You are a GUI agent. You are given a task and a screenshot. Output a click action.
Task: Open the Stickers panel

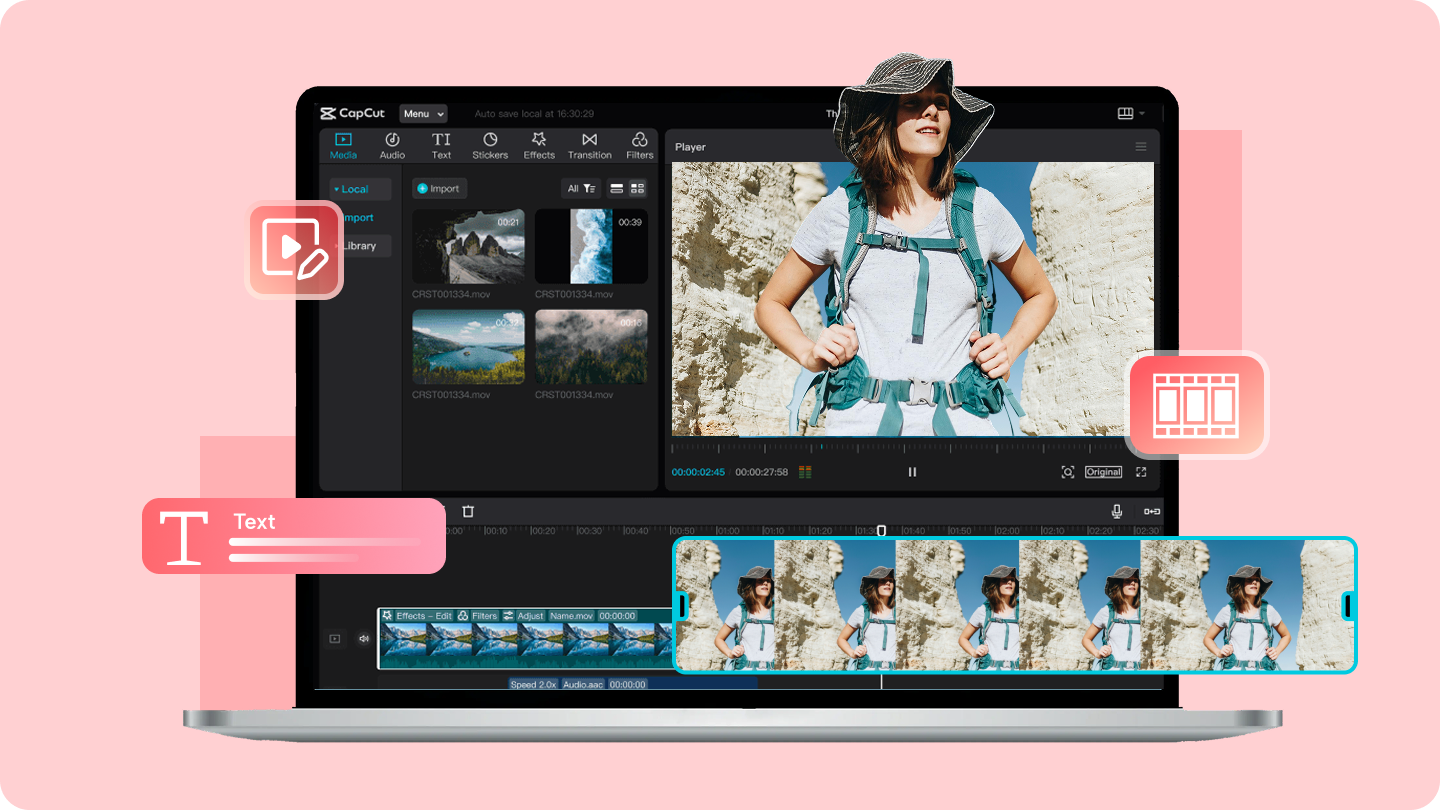490,145
